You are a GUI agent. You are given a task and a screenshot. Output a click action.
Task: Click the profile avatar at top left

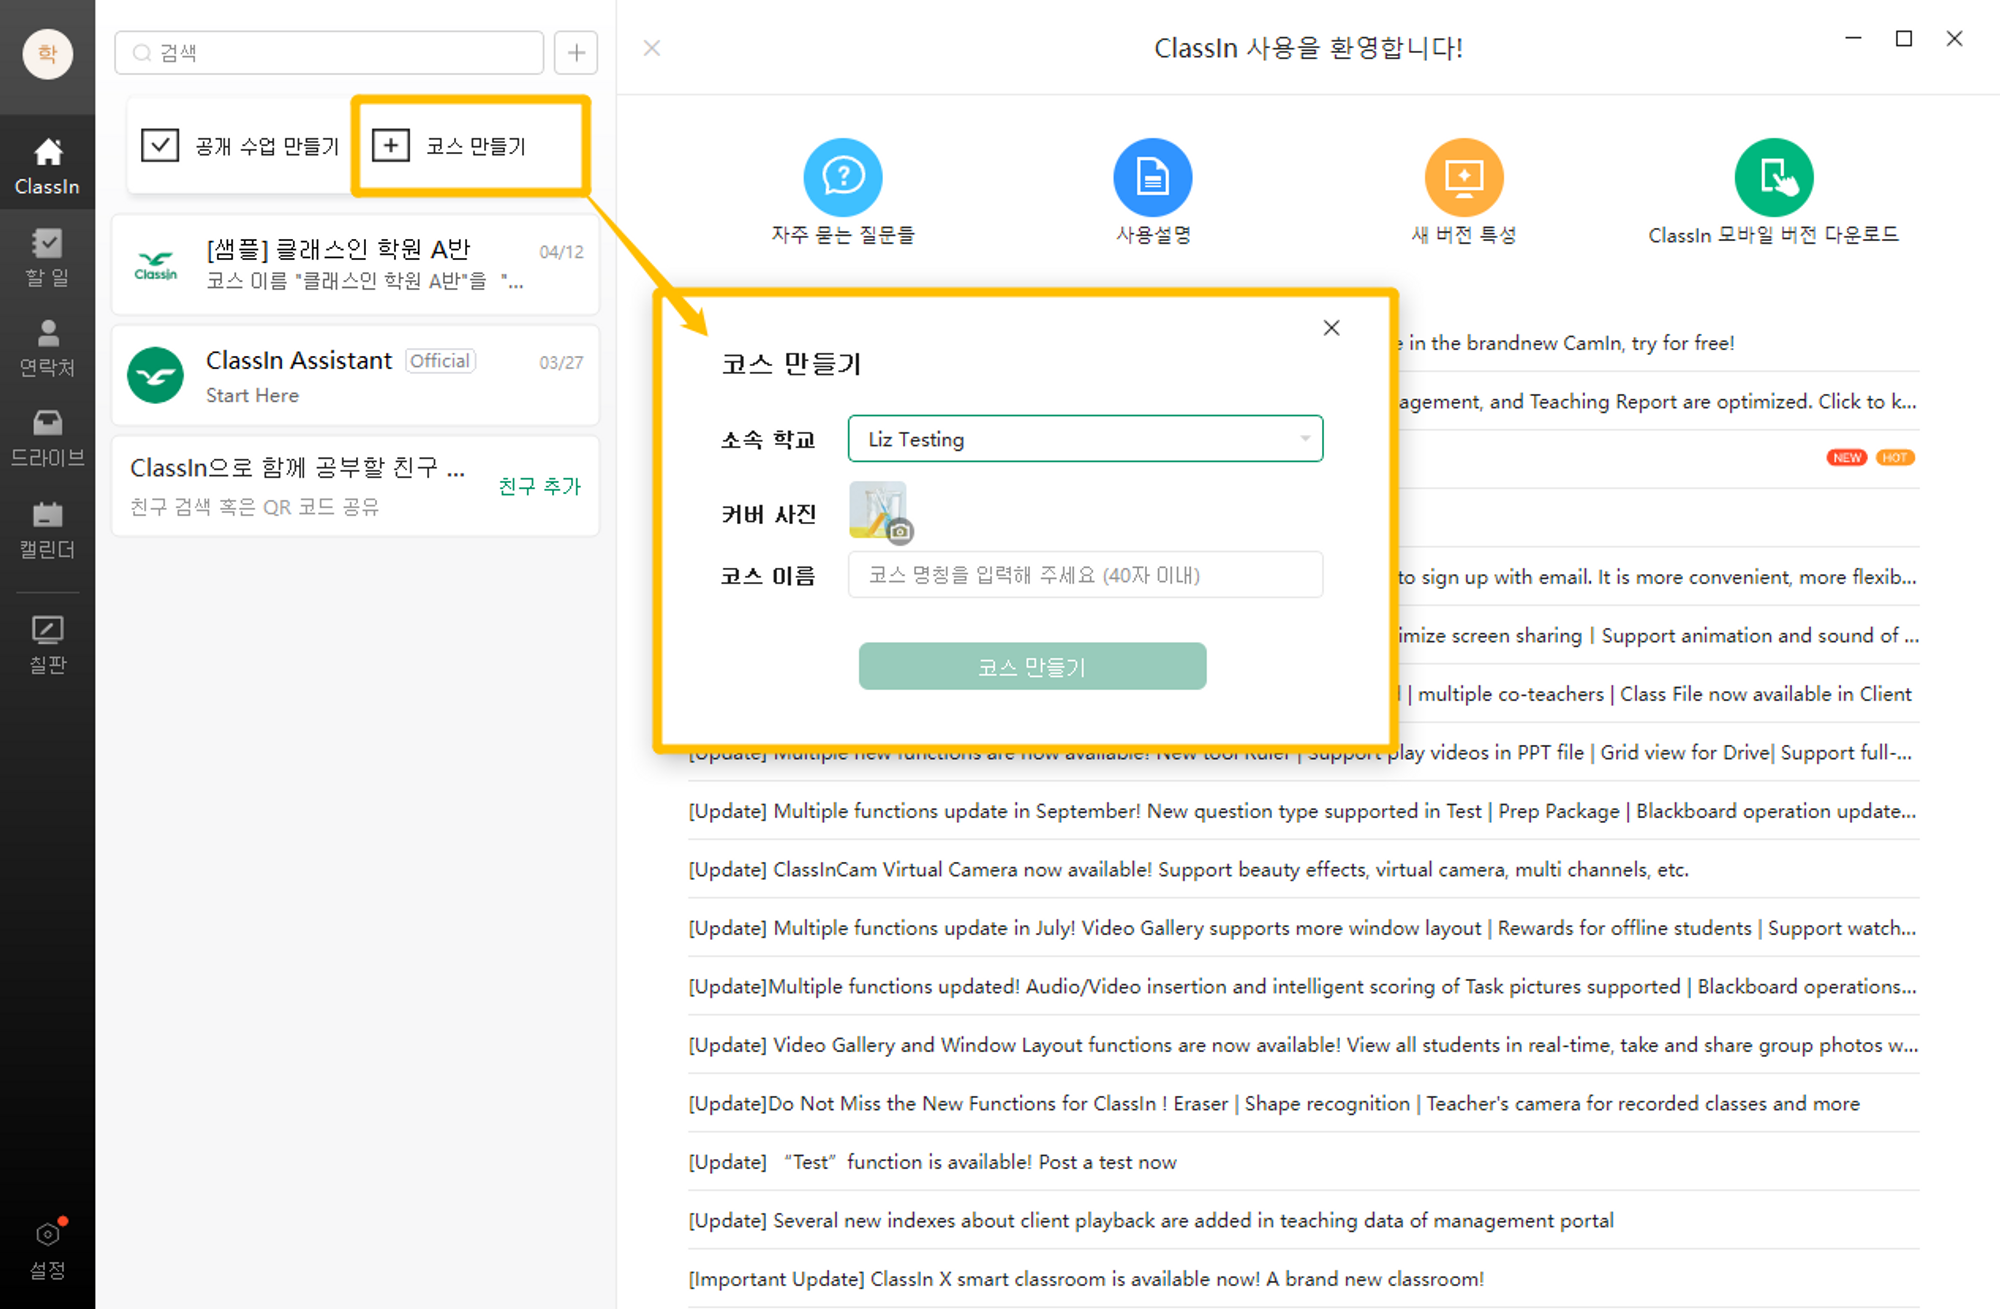tap(47, 53)
